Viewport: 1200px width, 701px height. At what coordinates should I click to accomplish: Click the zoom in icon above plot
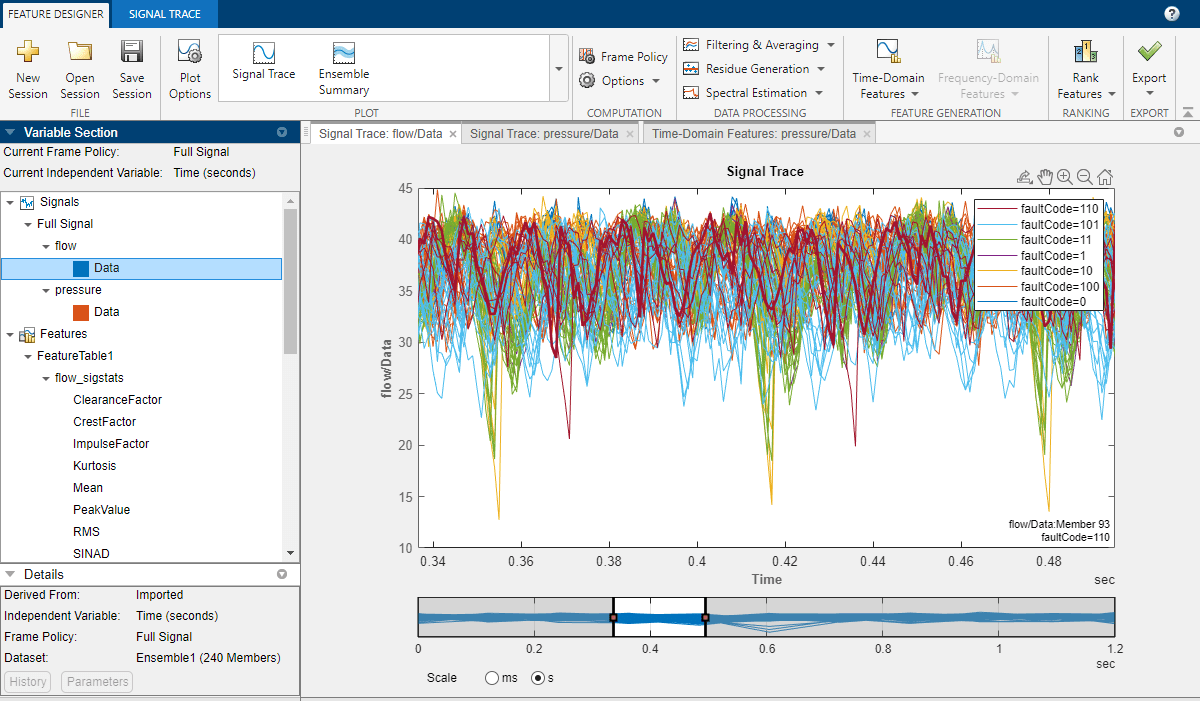pyautogui.click(x=1065, y=177)
